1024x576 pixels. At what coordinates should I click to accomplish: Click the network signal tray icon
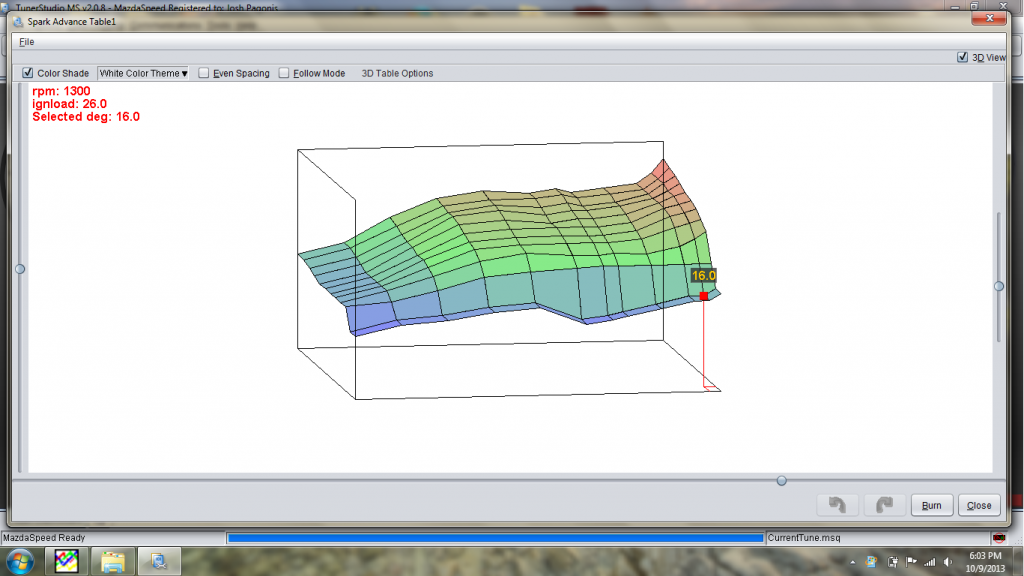point(930,561)
